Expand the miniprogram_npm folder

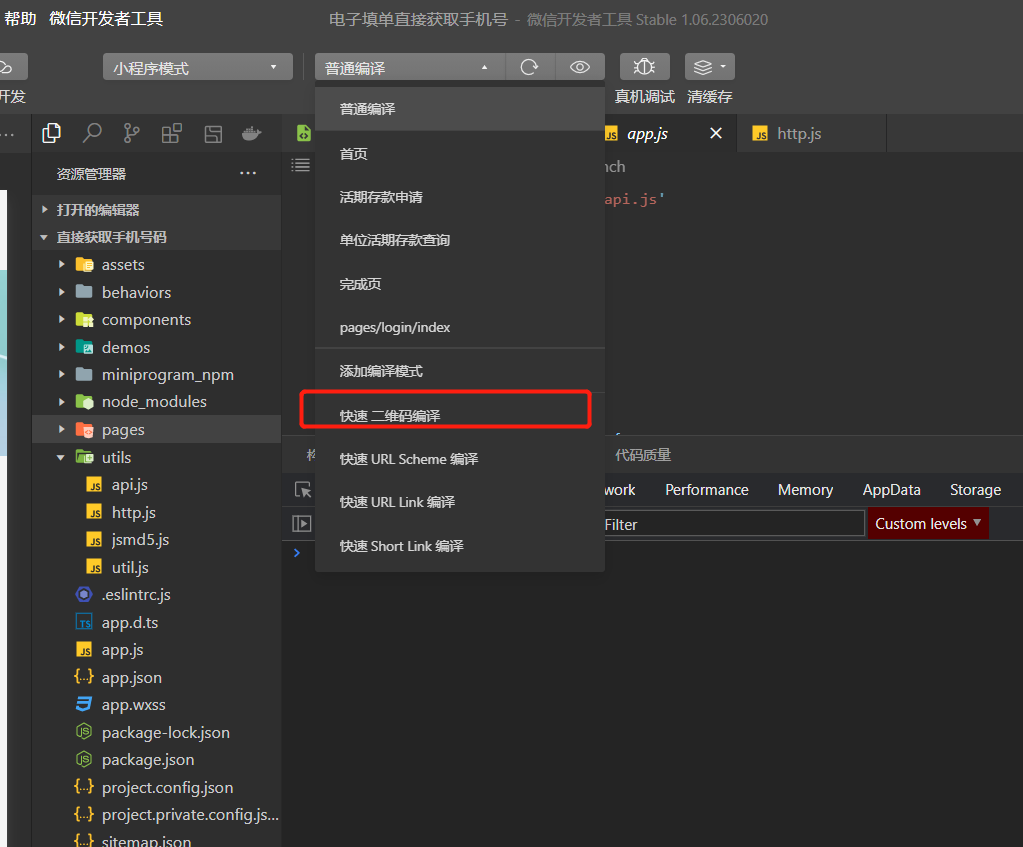(157, 375)
